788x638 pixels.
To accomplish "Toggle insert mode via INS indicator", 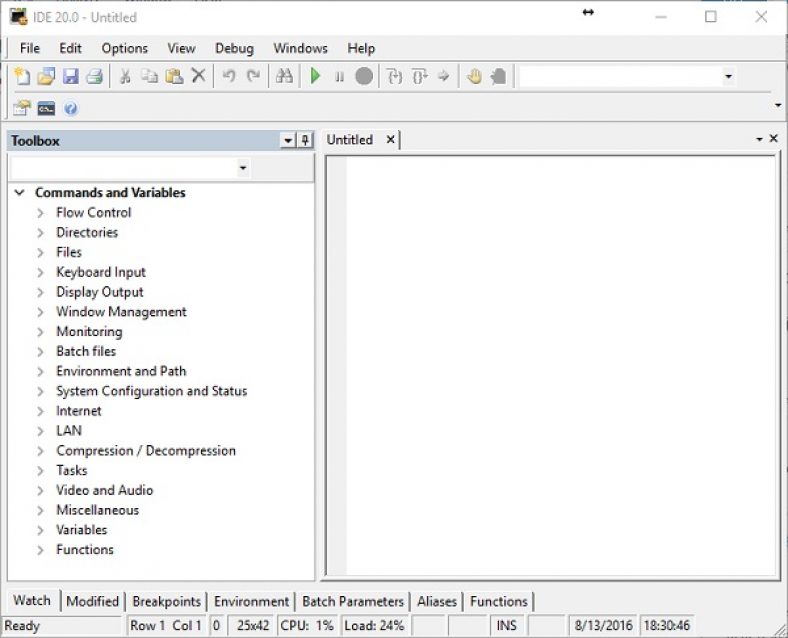I will [x=507, y=626].
